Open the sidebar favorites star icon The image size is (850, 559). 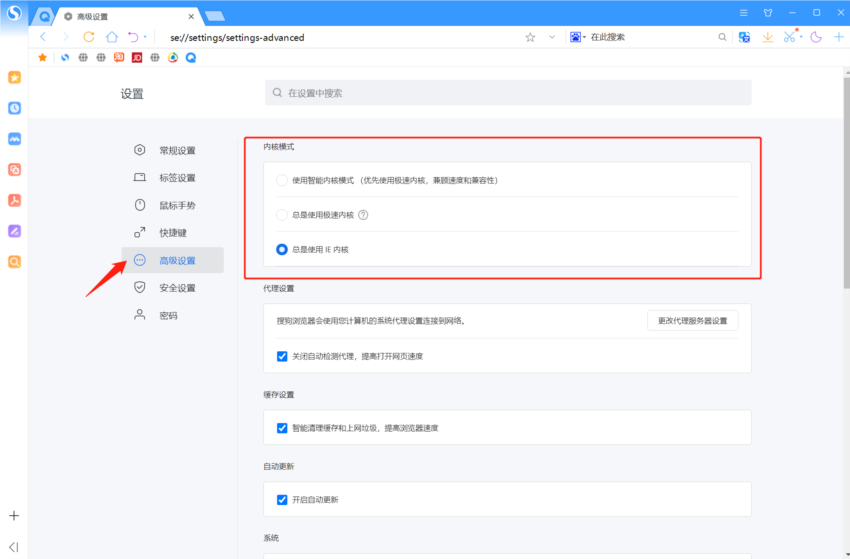point(14,78)
